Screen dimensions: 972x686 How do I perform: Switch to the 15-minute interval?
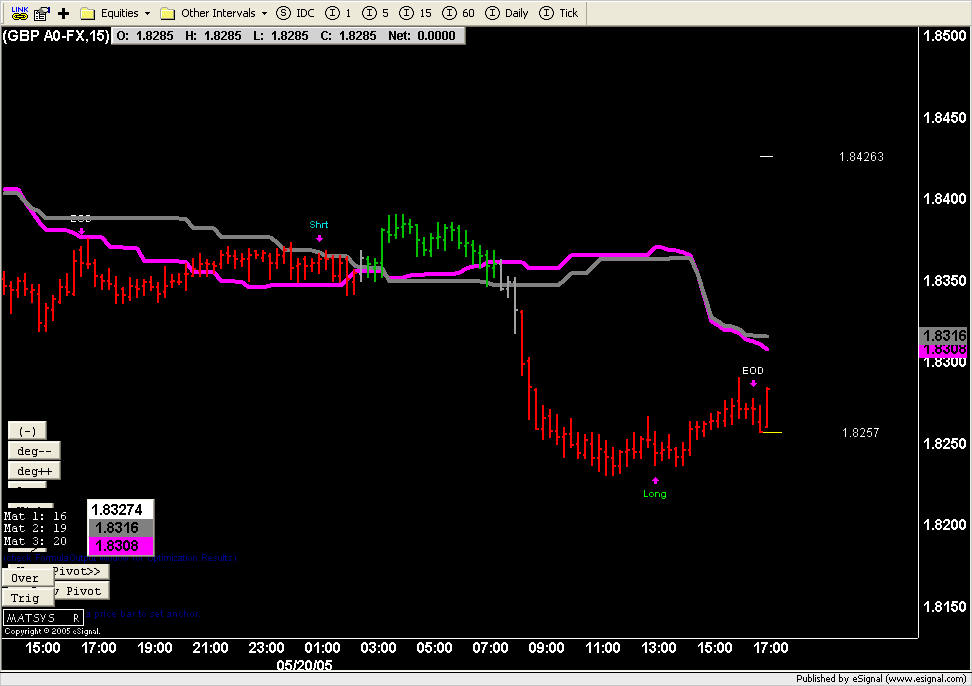tap(415, 13)
